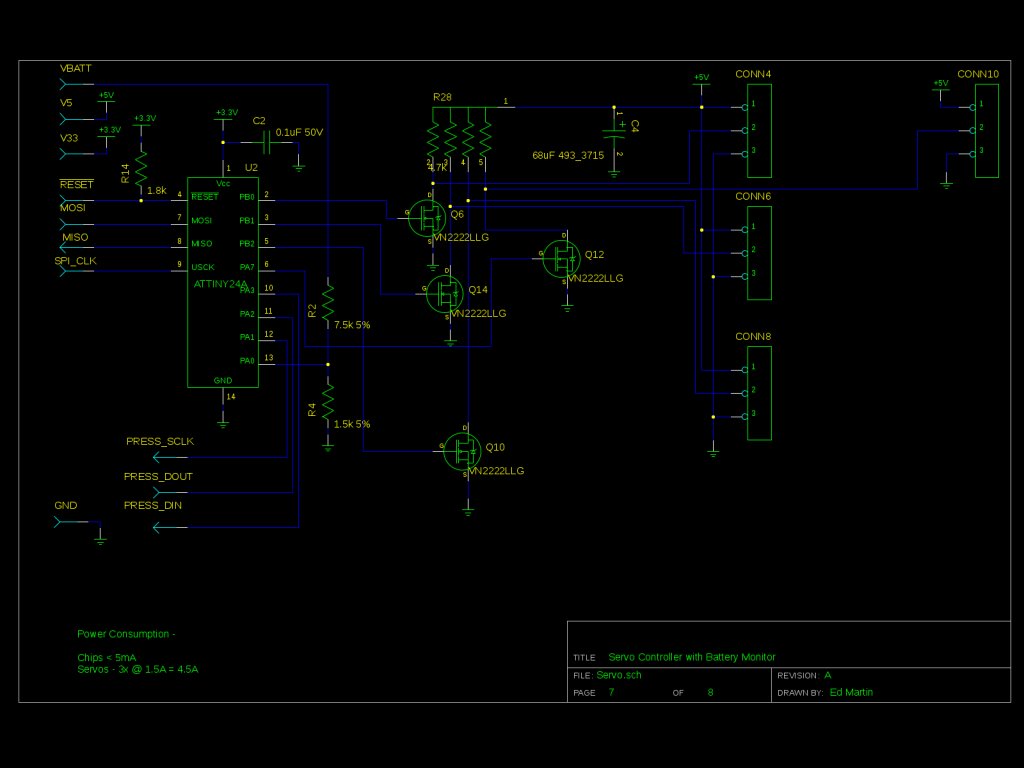This screenshot has width=1024, height=768.
Task: Select the ATTINY24A chip label
Action: [x=221, y=284]
